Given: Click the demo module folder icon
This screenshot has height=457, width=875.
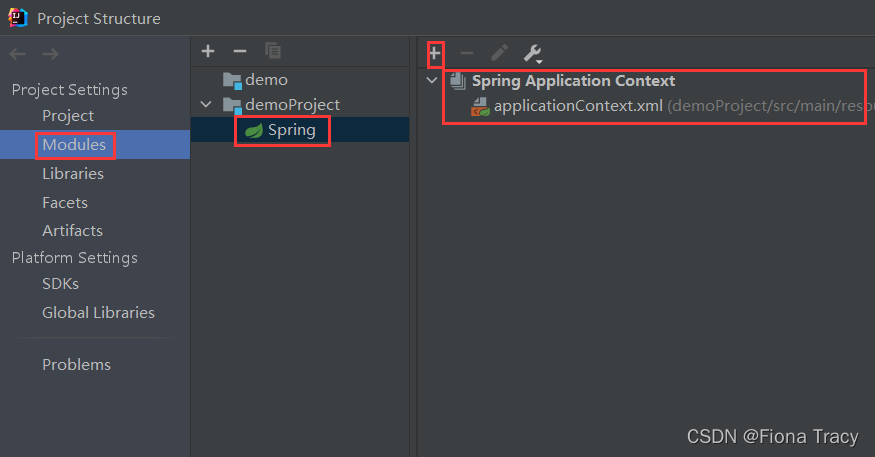Looking at the screenshot, I should [x=232, y=80].
